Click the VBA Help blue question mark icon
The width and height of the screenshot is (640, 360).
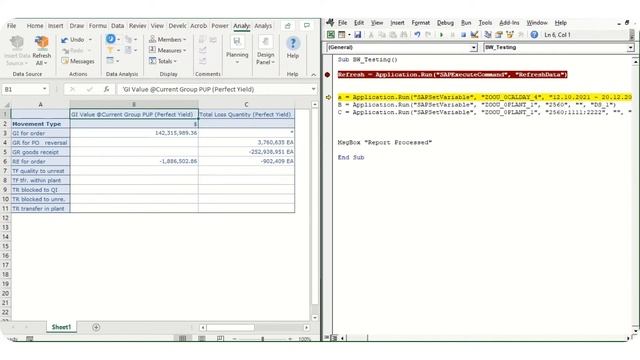534,35
